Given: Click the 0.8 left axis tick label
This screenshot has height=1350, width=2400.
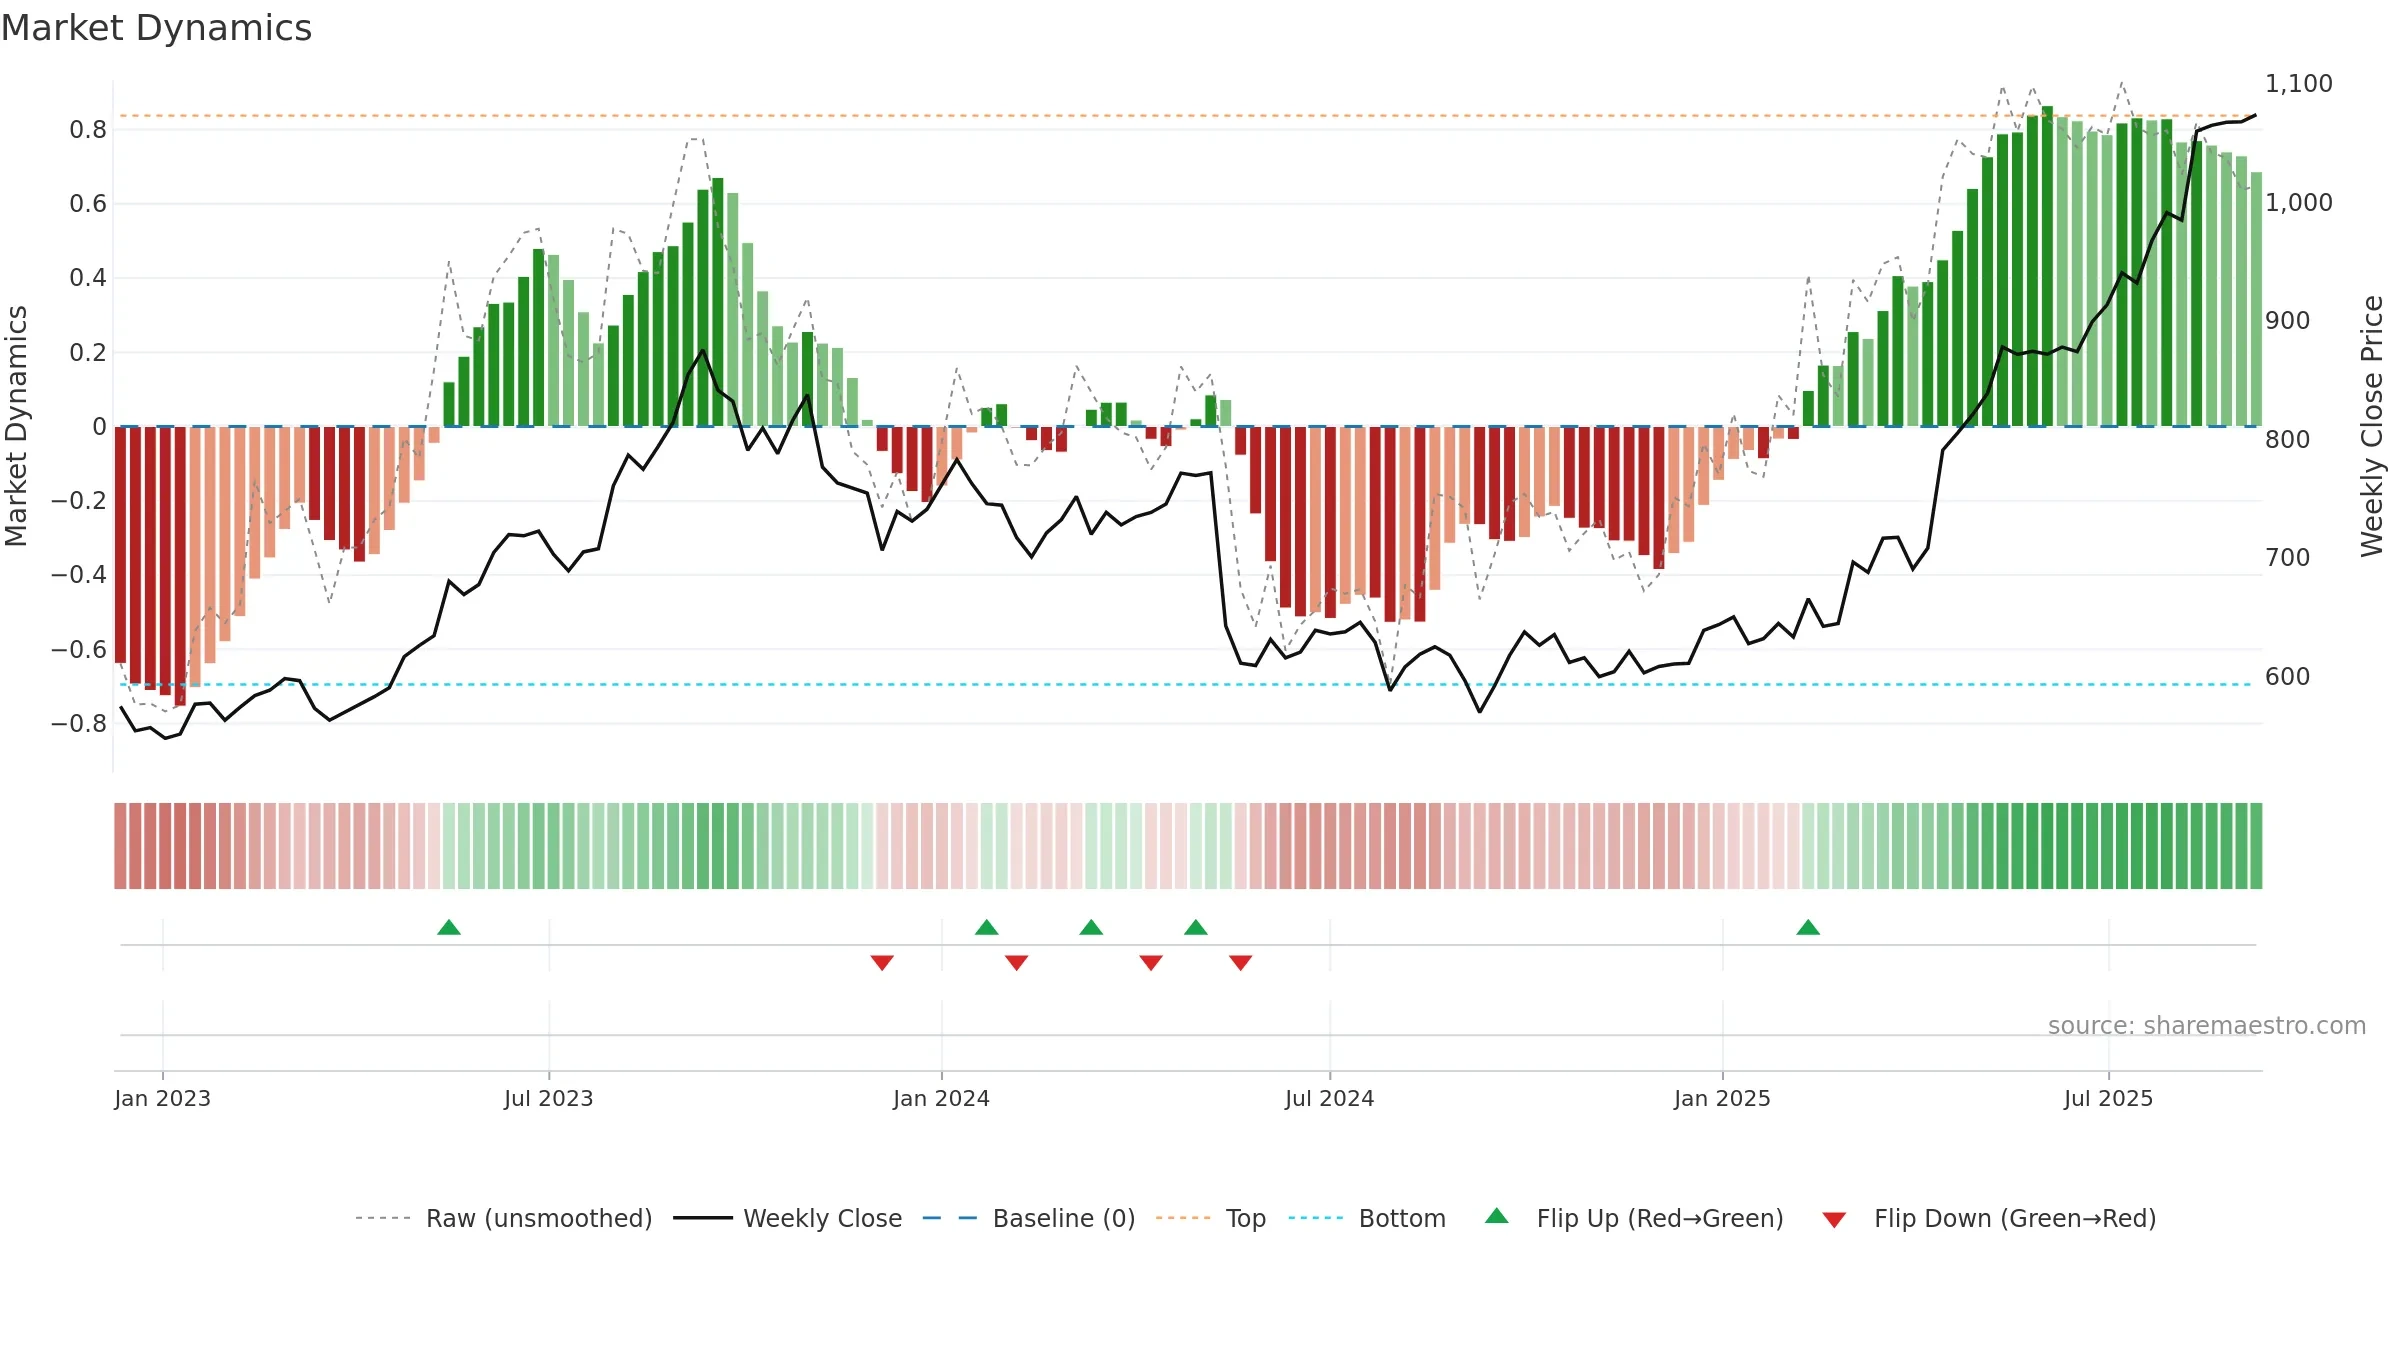Looking at the screenshot, I should coord(88,130).
